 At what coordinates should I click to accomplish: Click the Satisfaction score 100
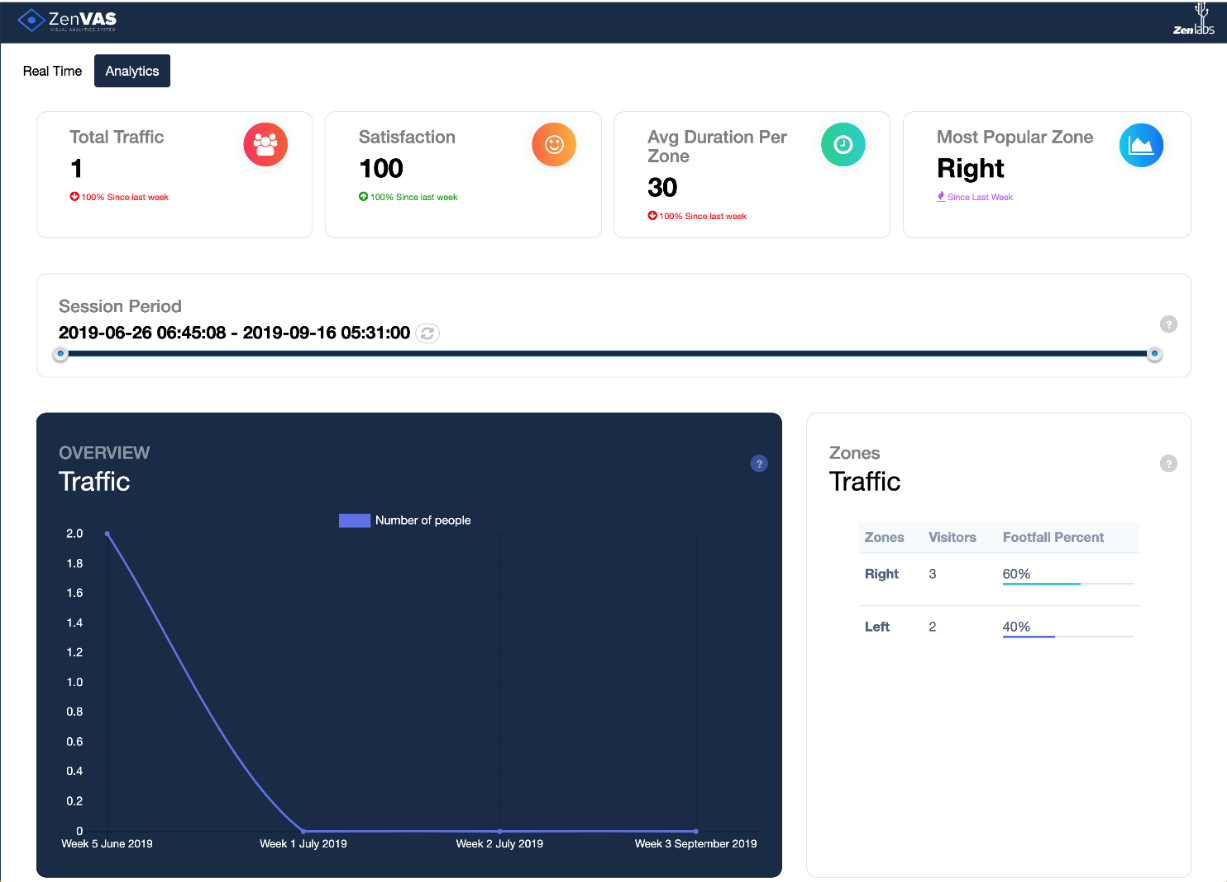coord(381,168)
